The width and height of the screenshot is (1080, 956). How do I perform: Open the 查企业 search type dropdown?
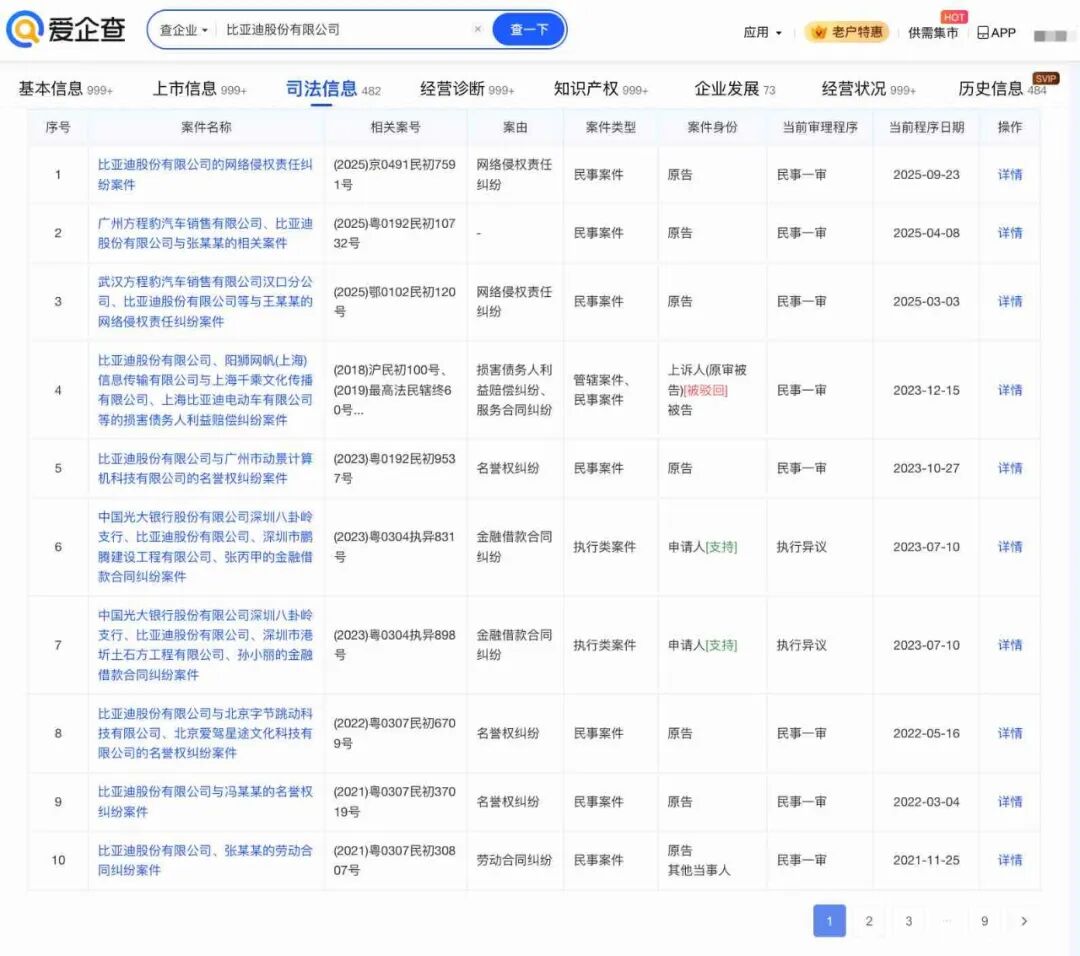click(x=183, y=30)
